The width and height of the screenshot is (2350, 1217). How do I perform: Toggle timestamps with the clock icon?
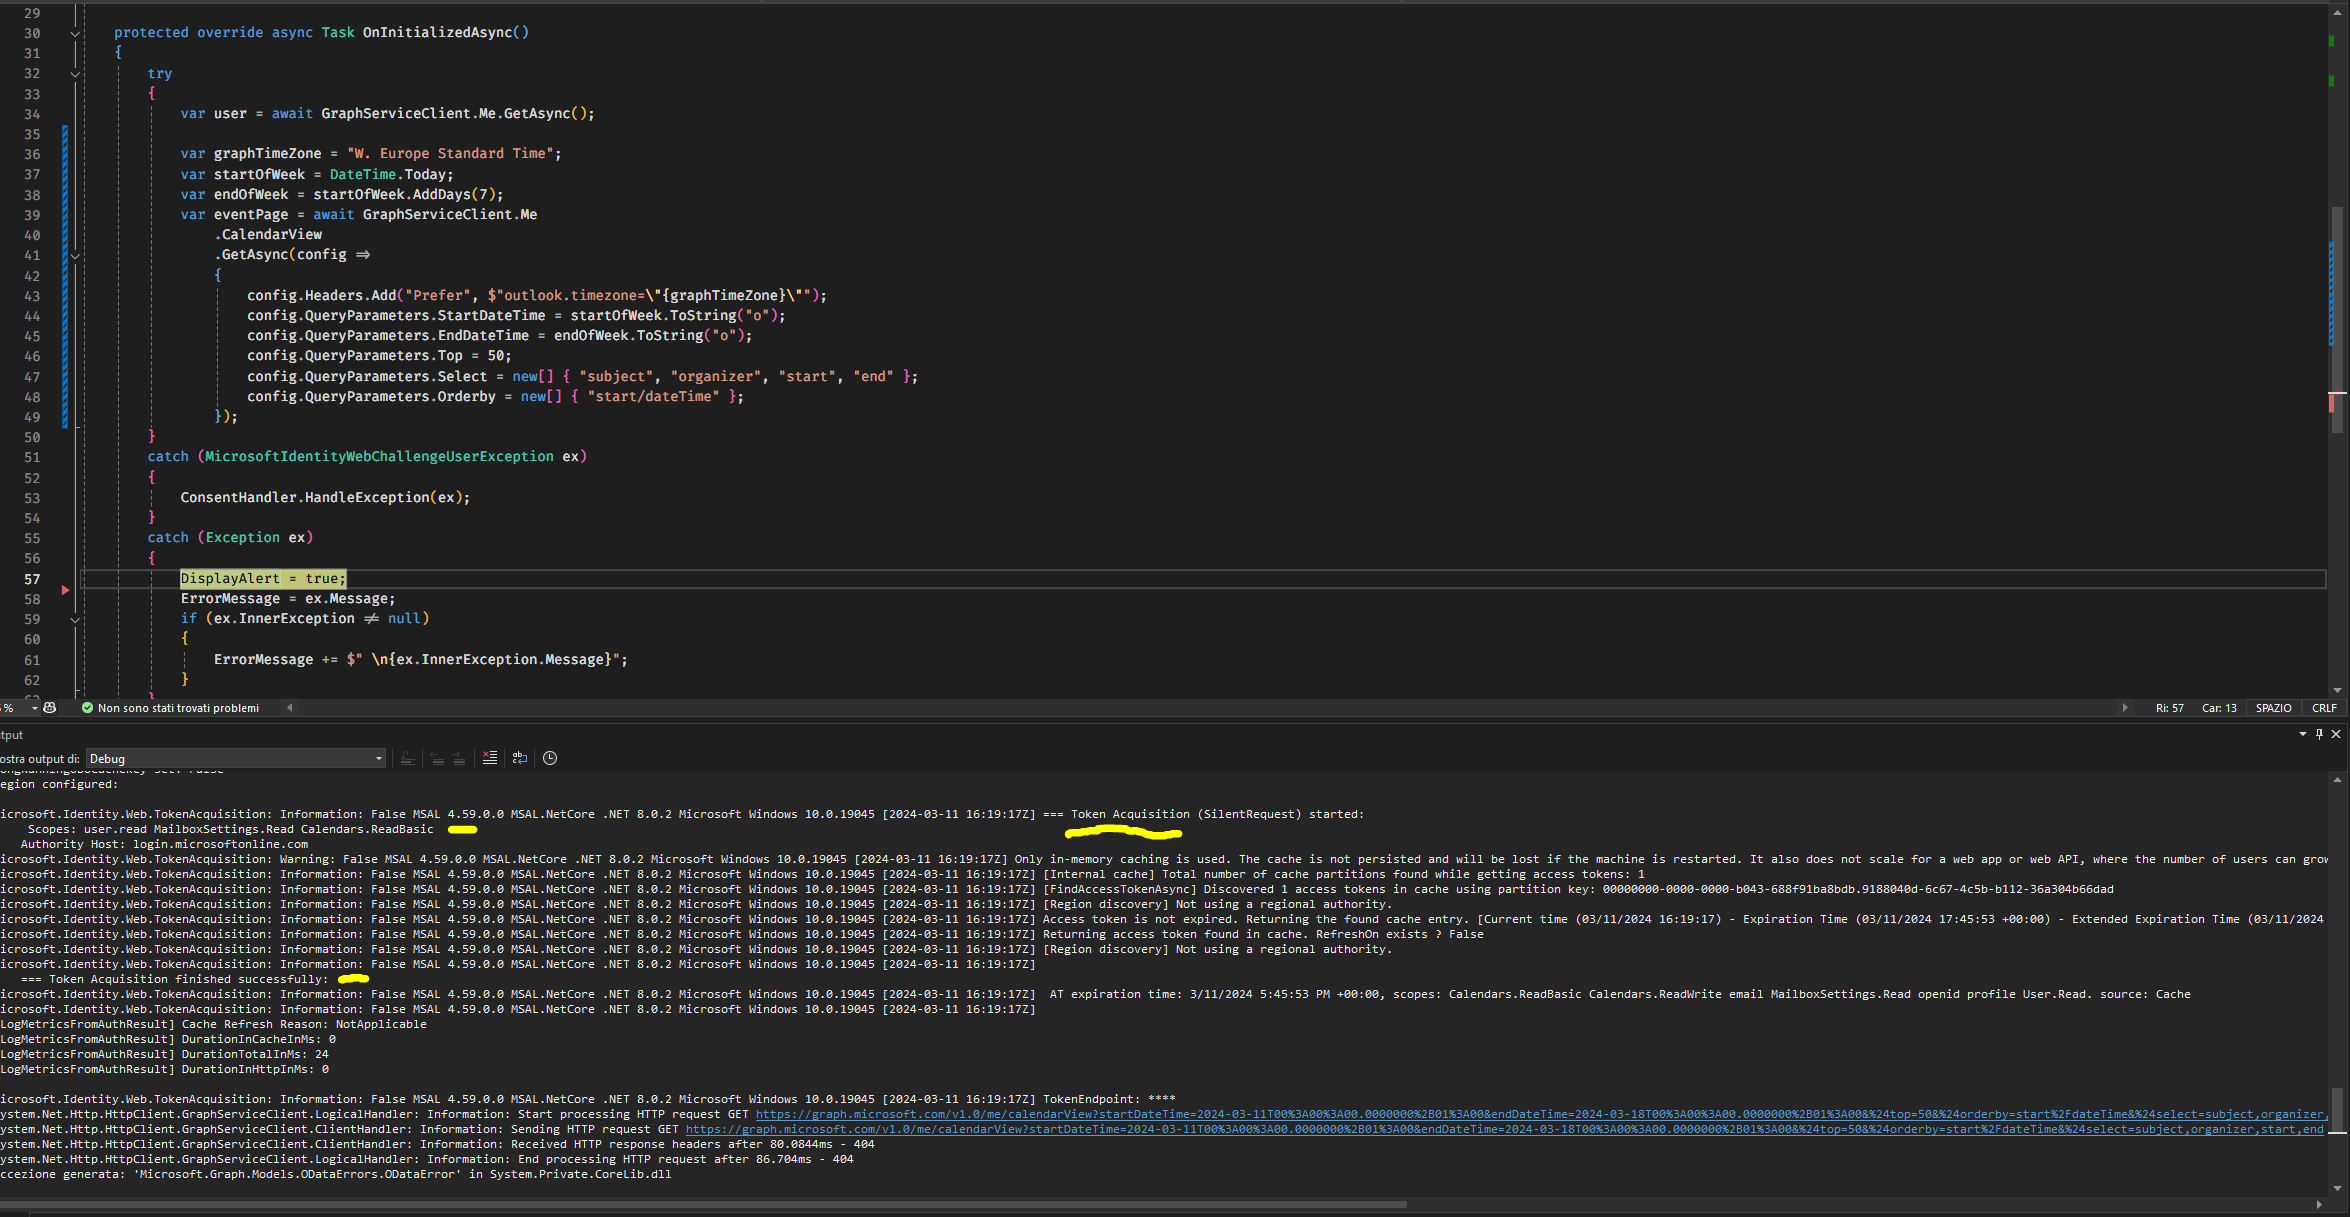coord(550,758)
